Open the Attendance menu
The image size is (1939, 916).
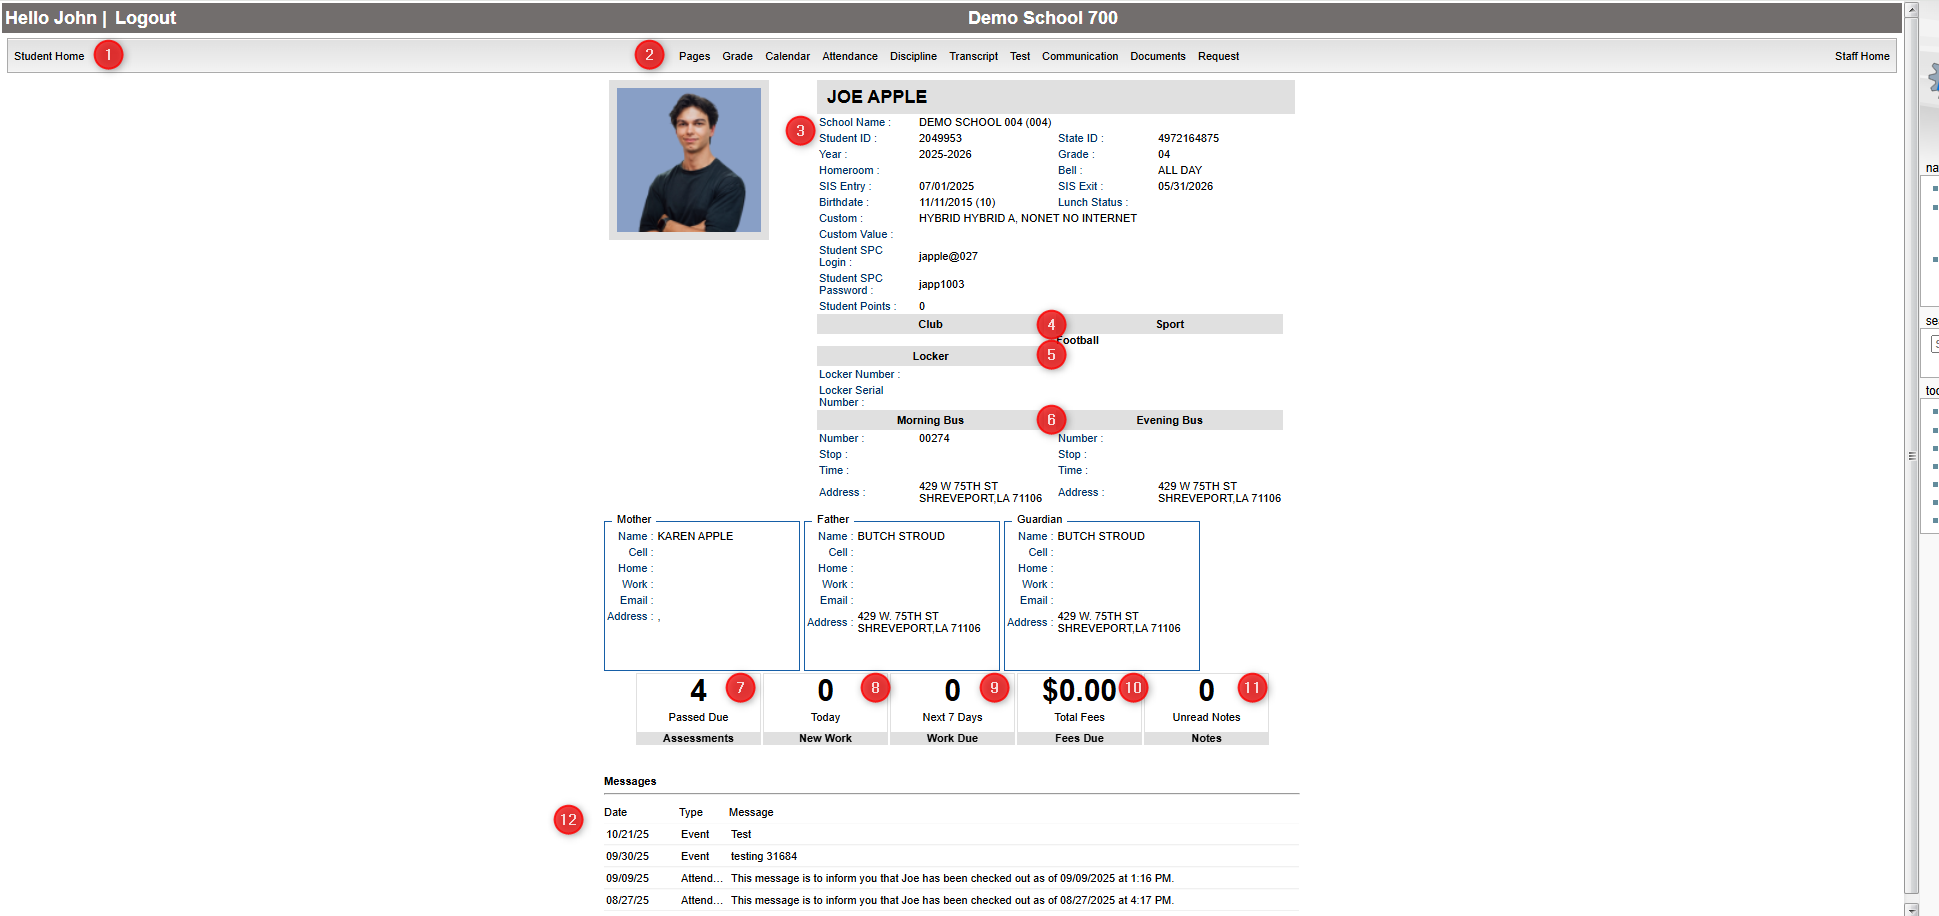pyautogui.click(x=849, y=56)
